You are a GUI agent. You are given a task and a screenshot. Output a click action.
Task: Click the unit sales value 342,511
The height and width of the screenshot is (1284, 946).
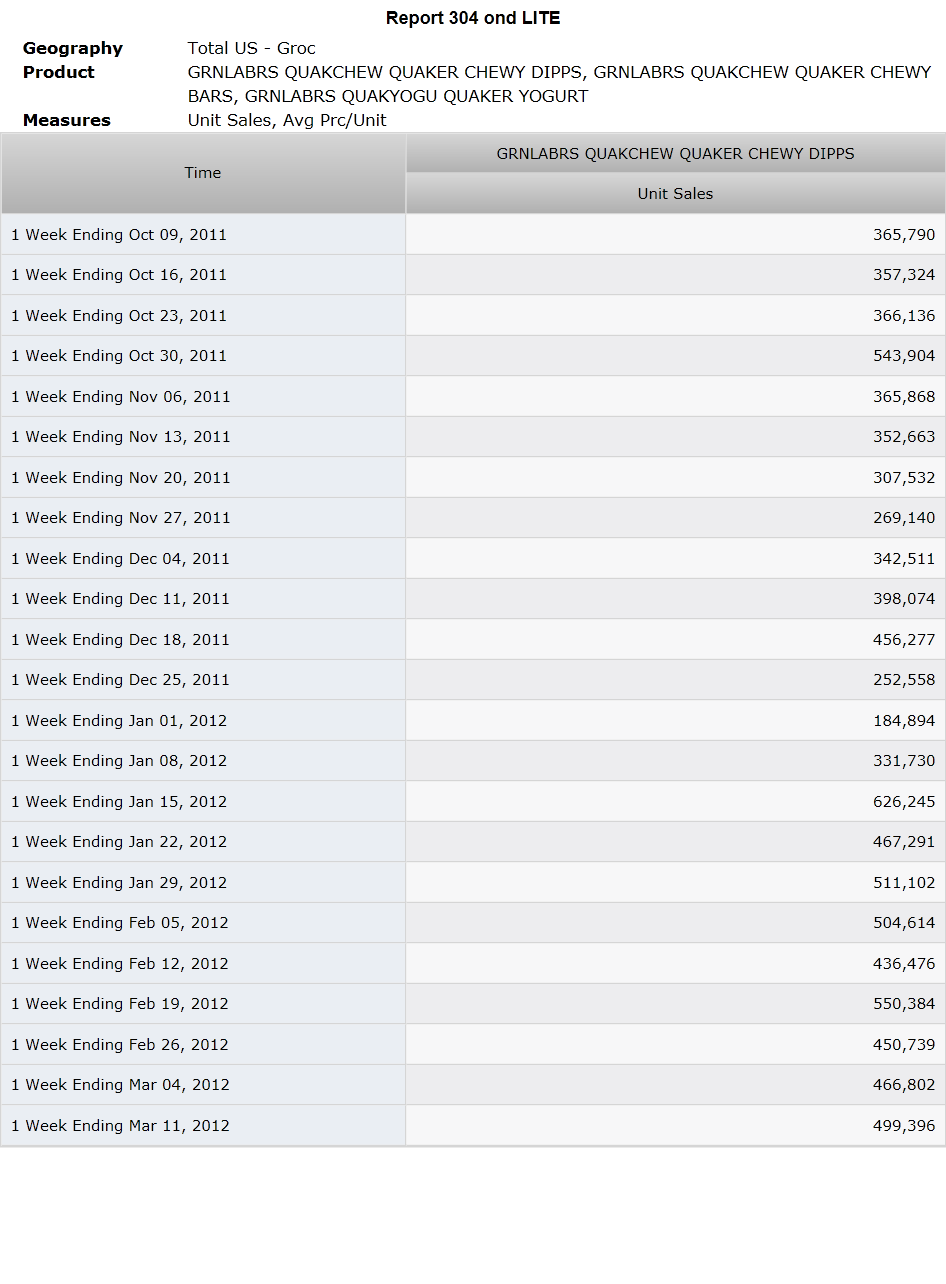[x=904, y=558]
